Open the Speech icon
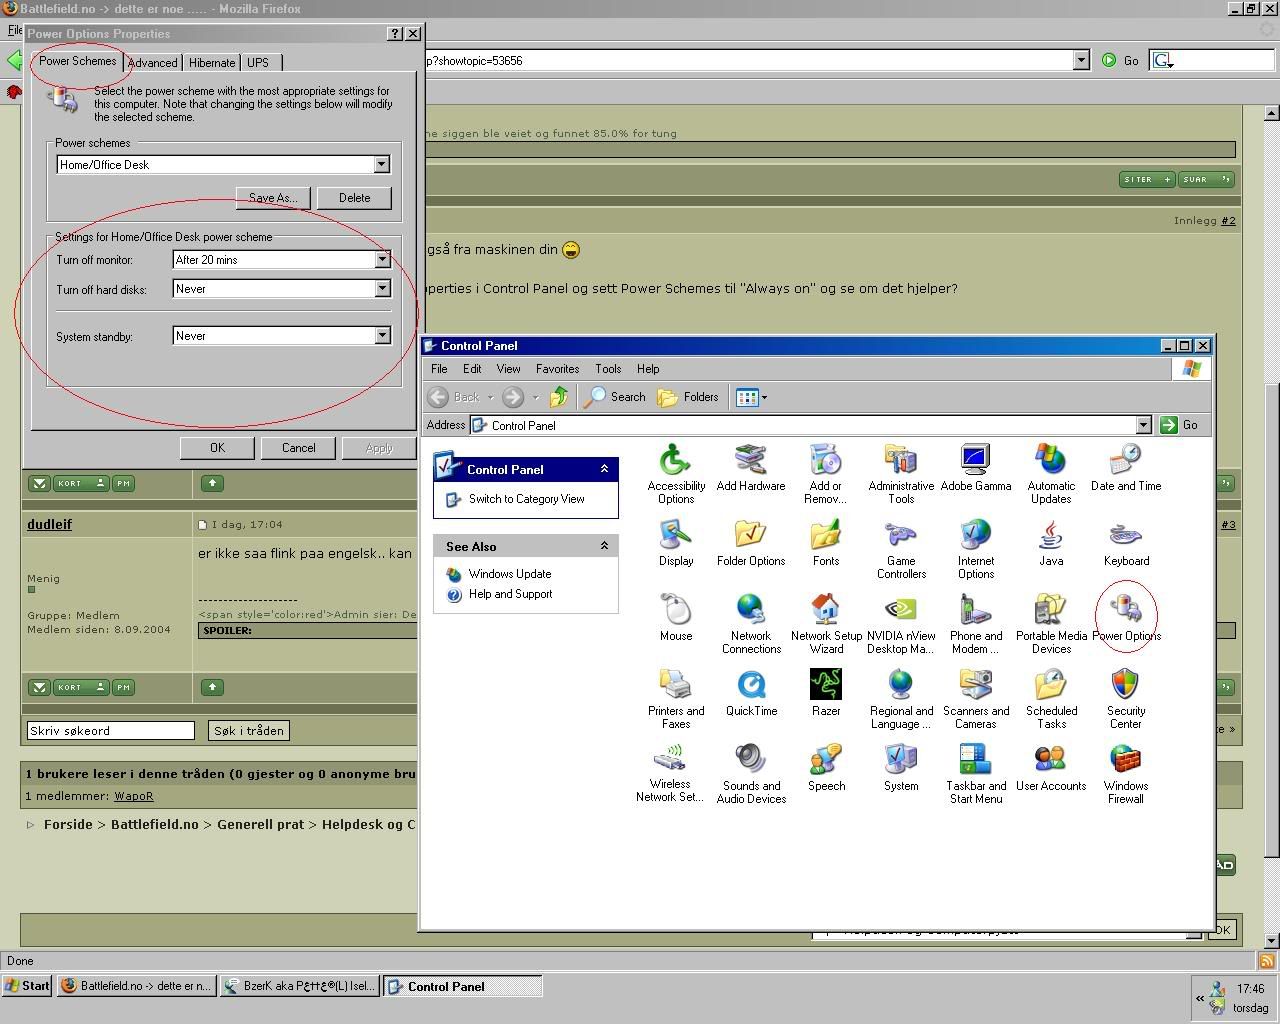 click(x=826, y=768)
